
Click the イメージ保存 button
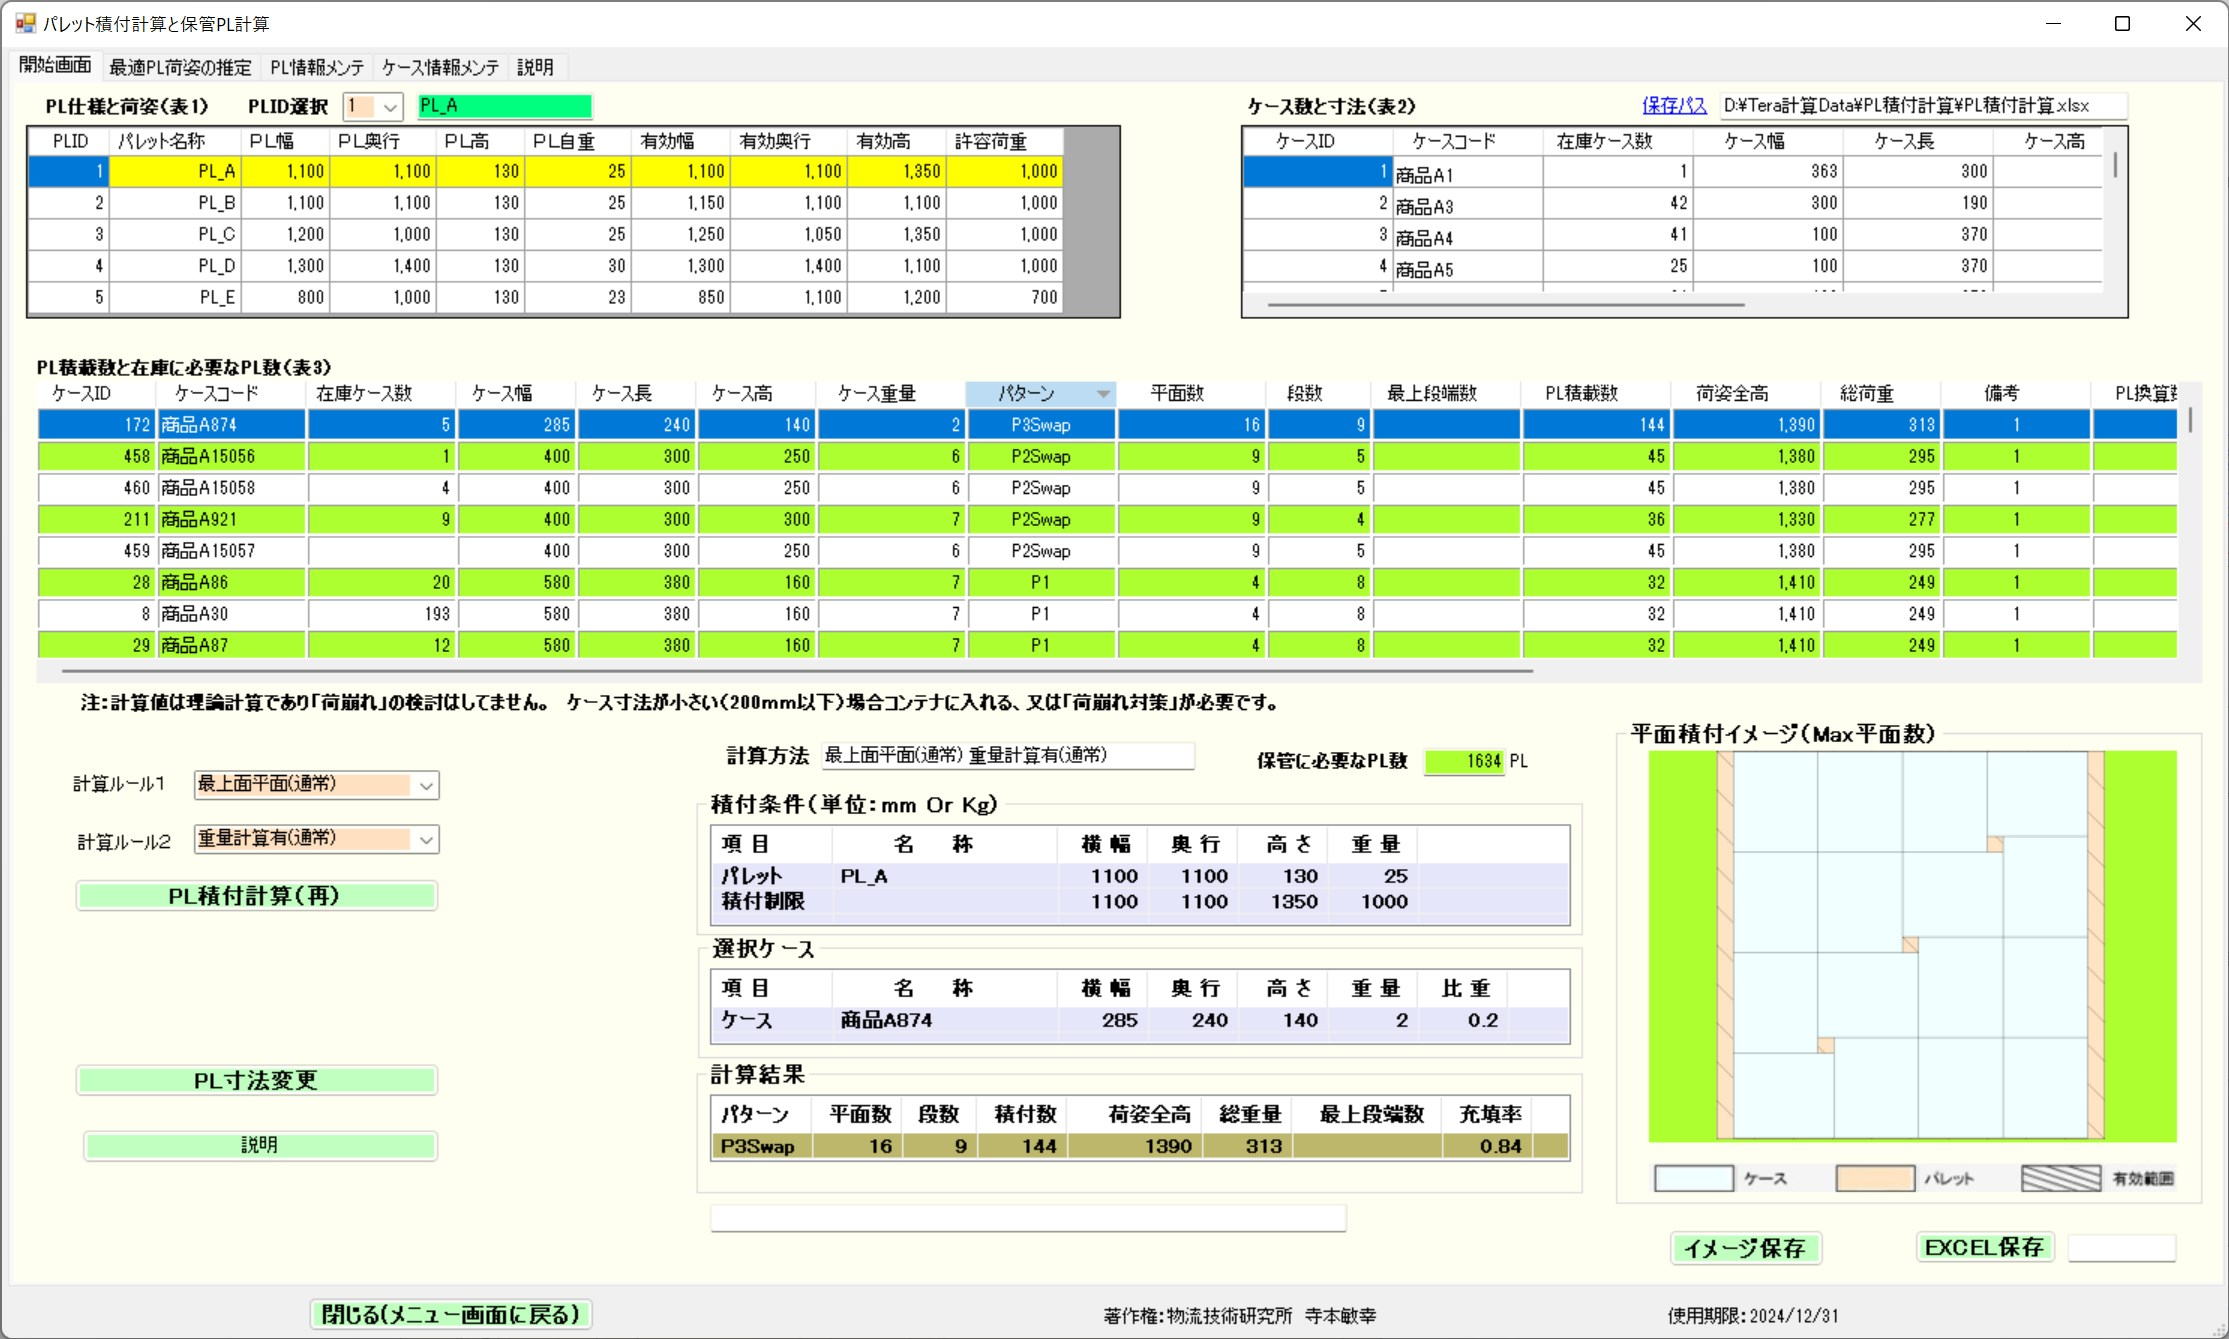tap(1744, 1248)
